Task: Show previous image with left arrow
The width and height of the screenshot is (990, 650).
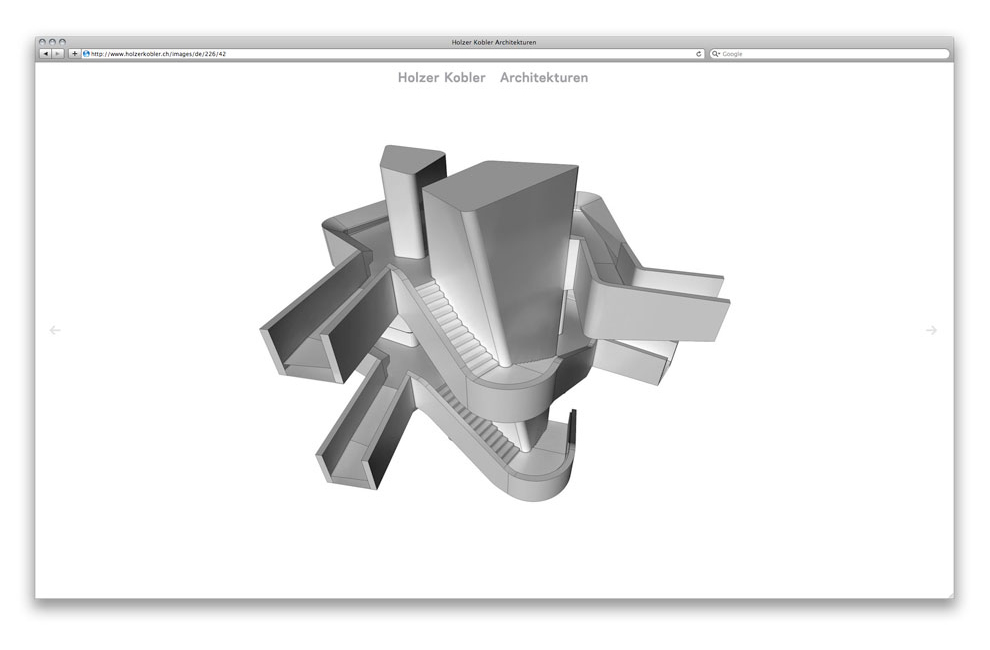Action: click(55, 330)
